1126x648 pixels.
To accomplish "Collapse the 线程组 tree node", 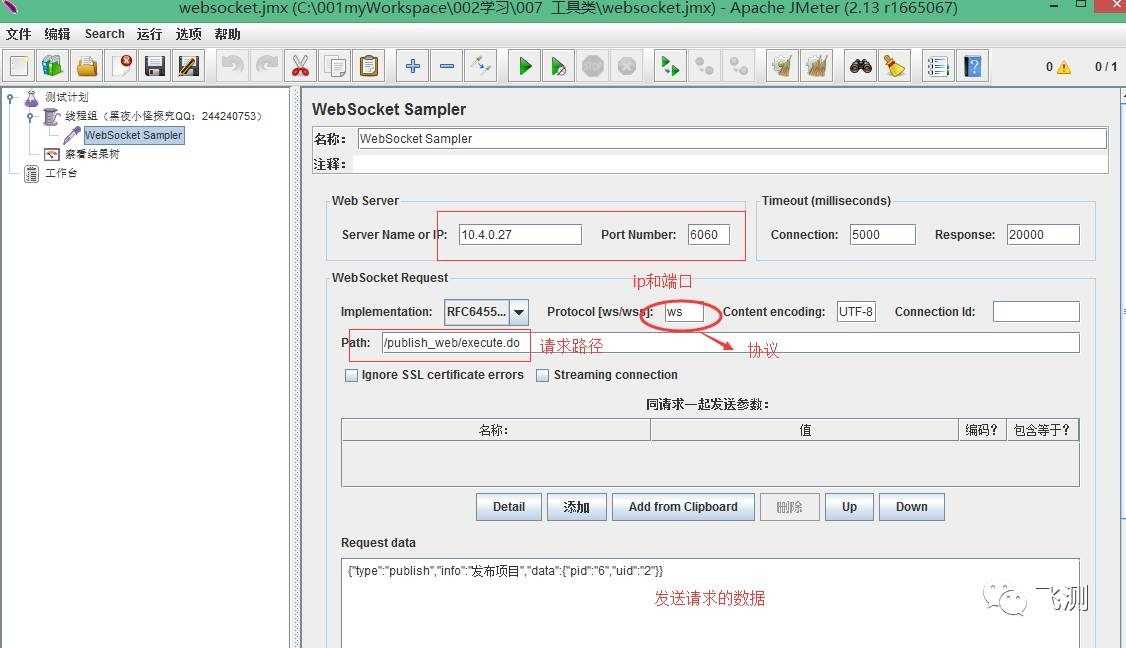I will point(29,116).
